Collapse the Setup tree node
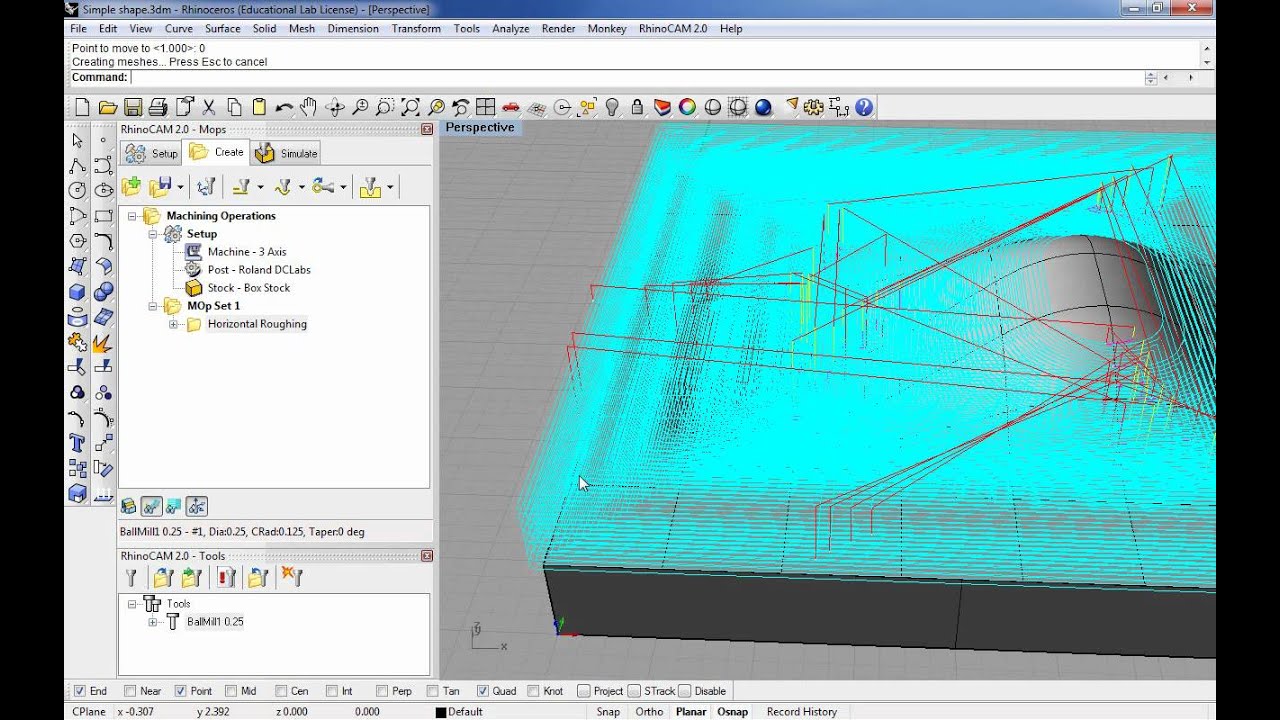The image size is (1280, 720). coord(153,234)
